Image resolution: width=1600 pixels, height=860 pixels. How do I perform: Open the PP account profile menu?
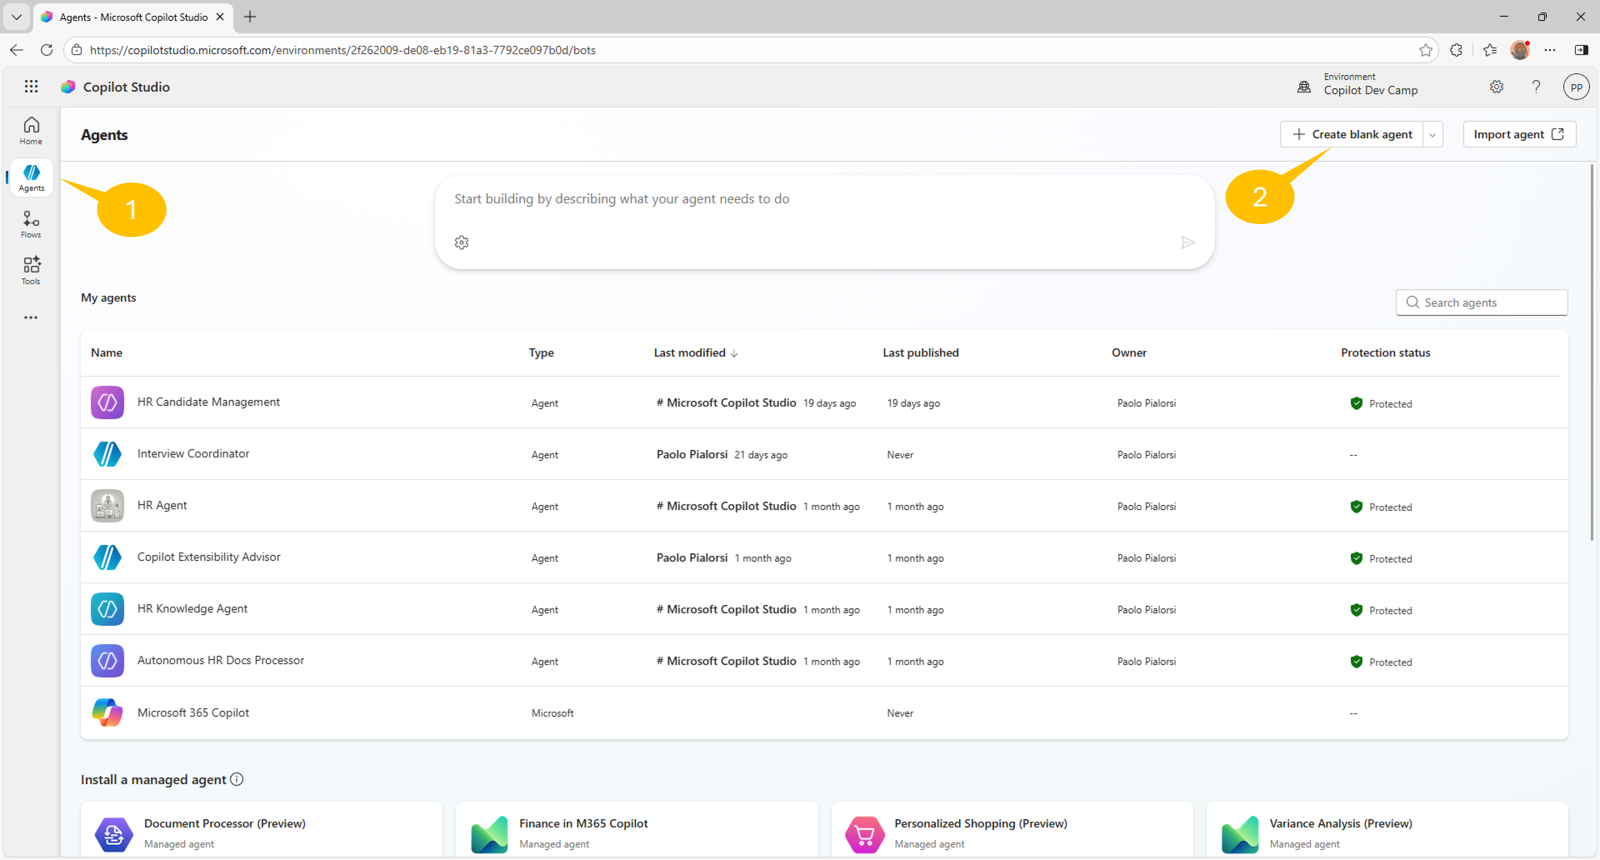(1576, 87)
